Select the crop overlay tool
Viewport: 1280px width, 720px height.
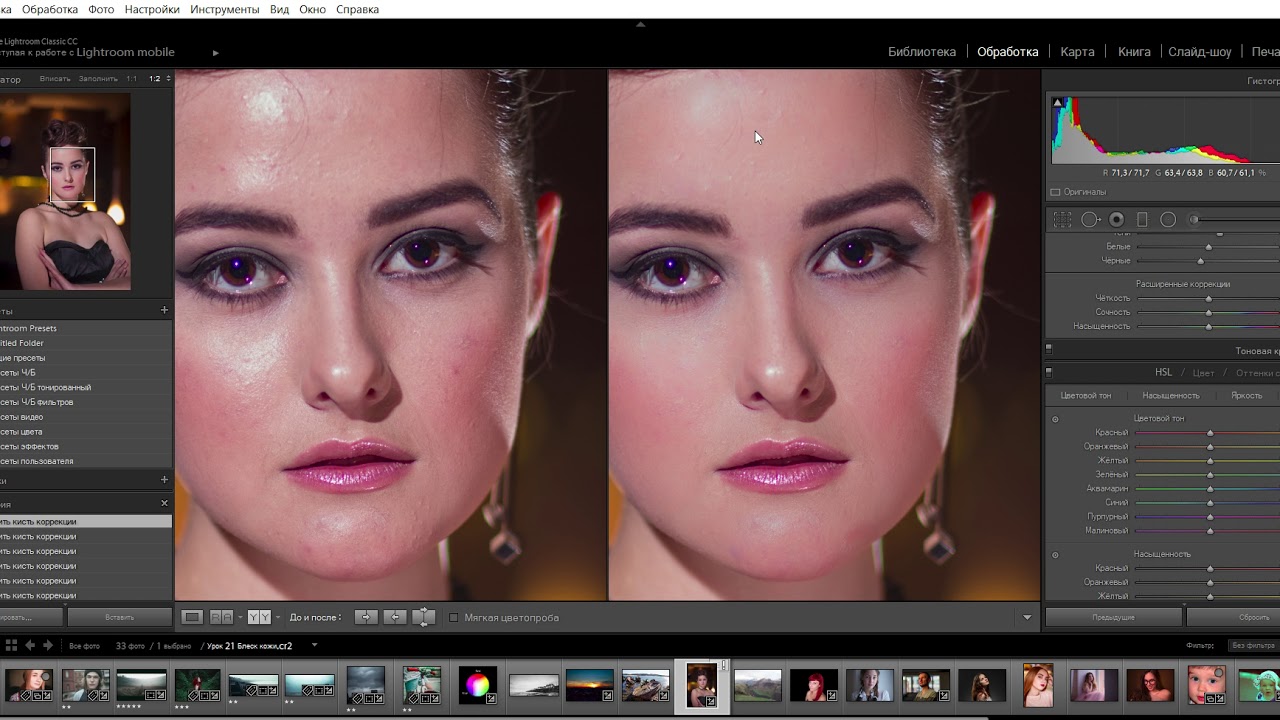[x=1062, y=219]
